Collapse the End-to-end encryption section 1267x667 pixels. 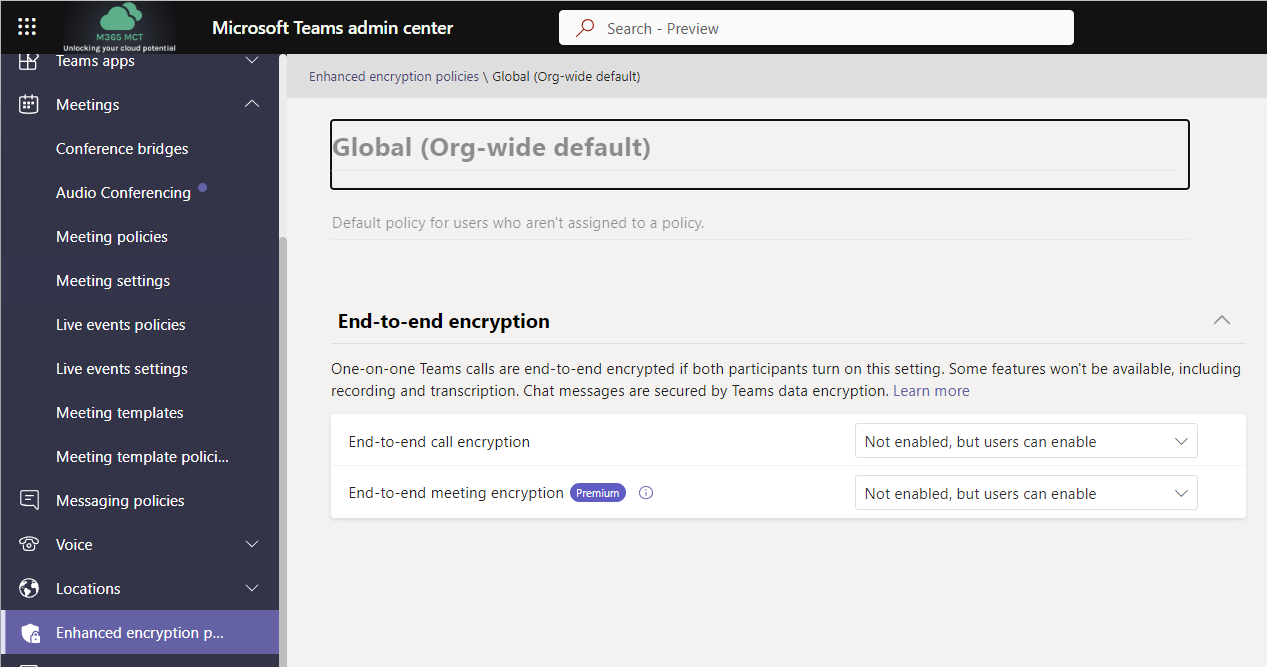1221,320
